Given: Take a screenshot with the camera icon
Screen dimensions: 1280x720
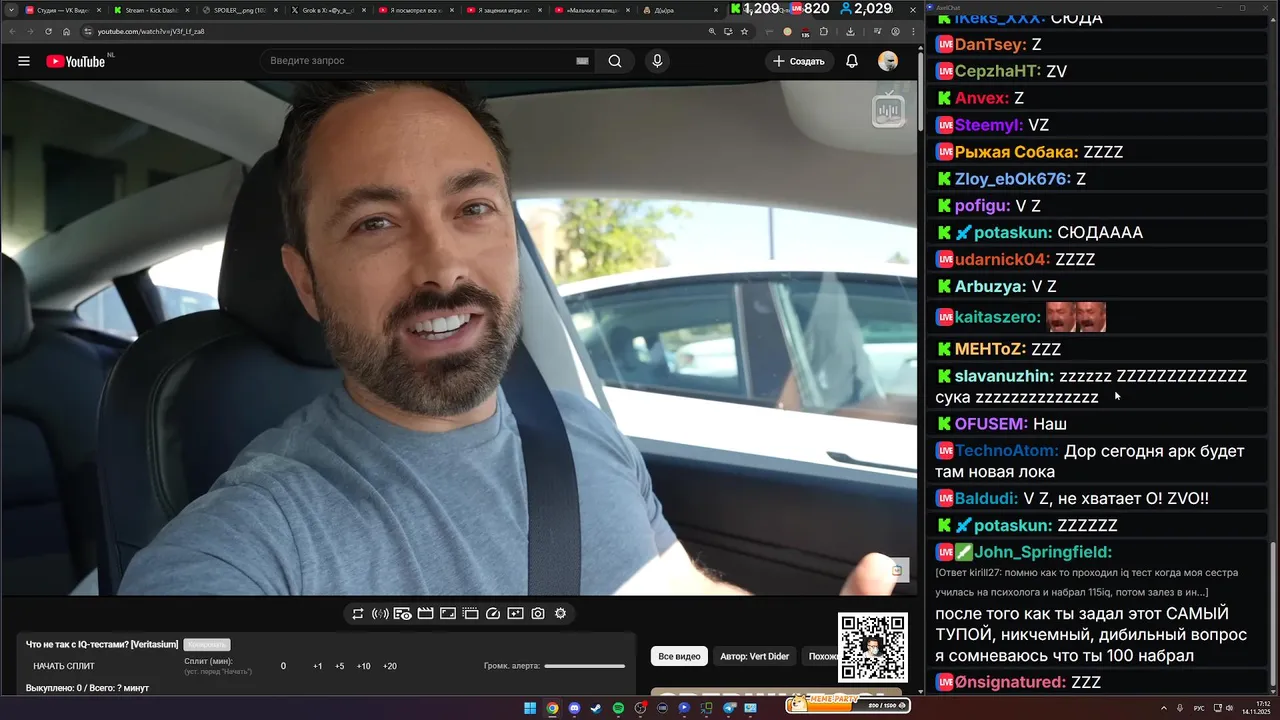Looking at the screenshot, I should [538, 613].
